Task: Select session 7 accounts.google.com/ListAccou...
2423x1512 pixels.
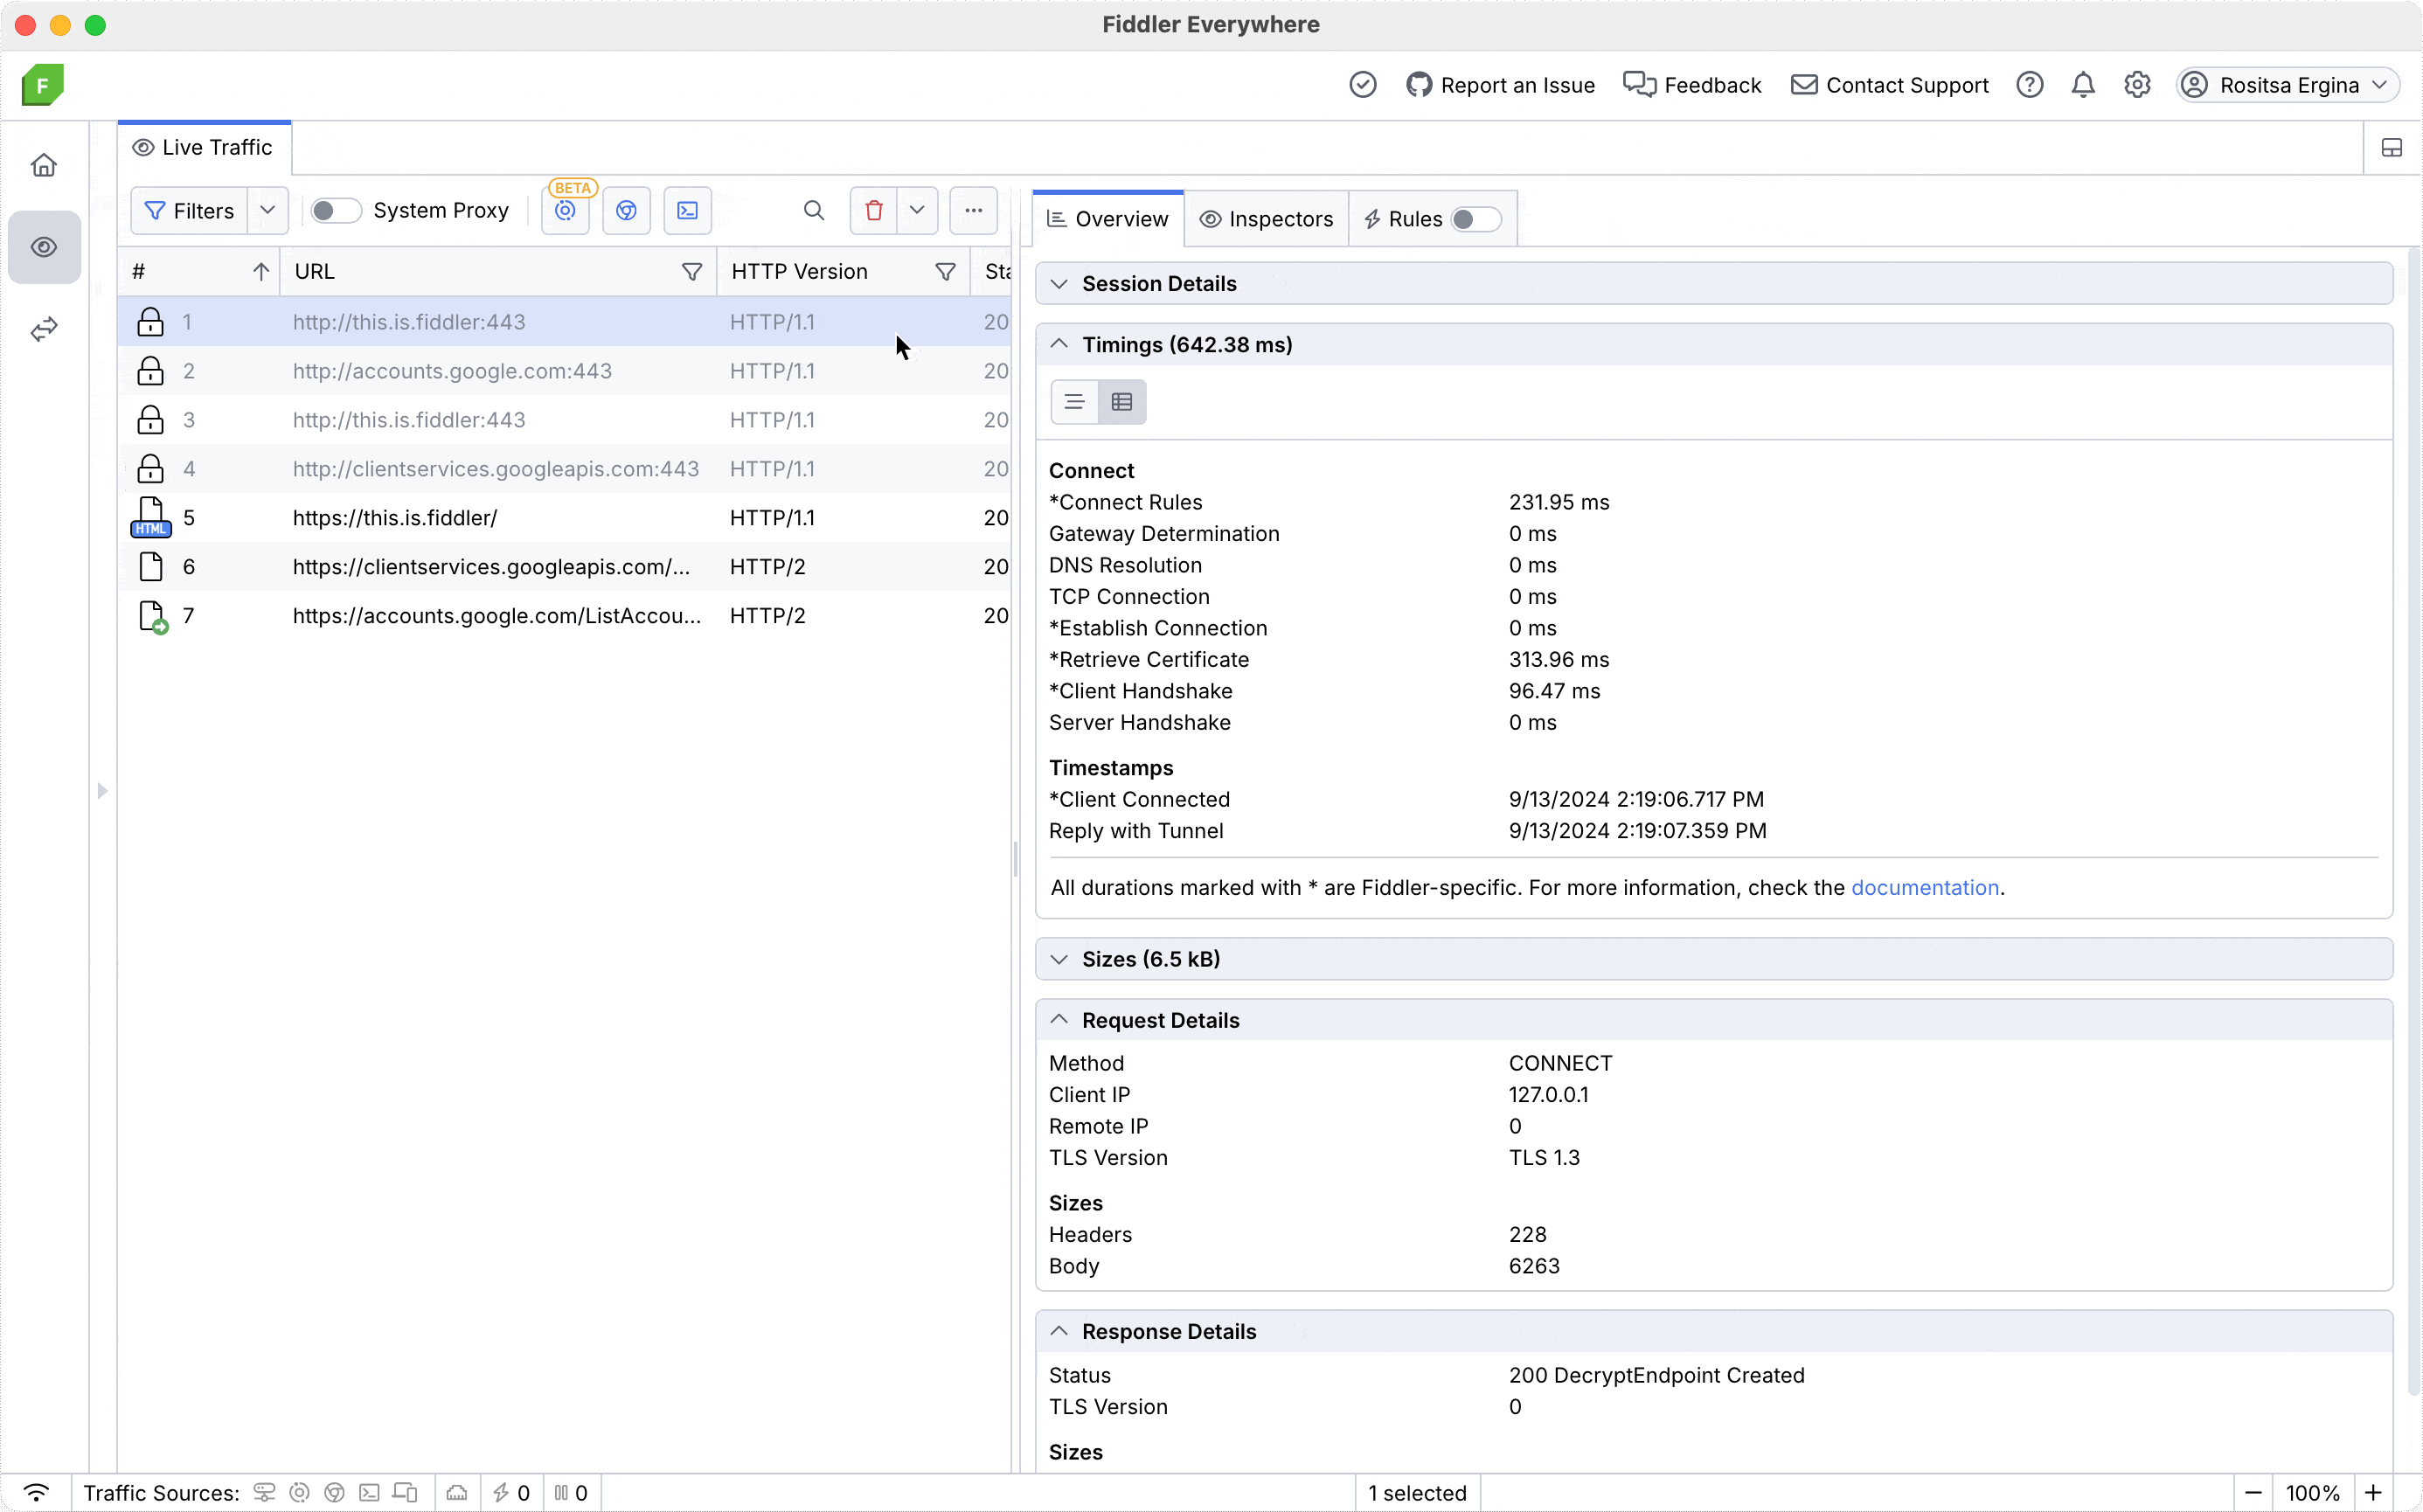Action: point(565,616)
